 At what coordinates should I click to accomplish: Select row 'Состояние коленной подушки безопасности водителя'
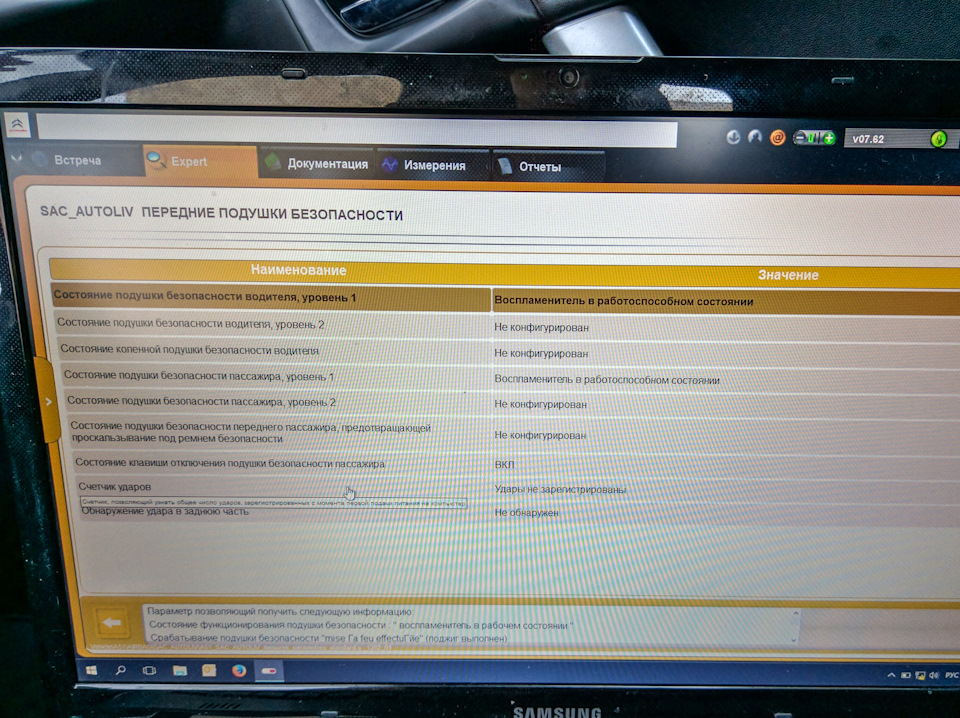(510, 351)
